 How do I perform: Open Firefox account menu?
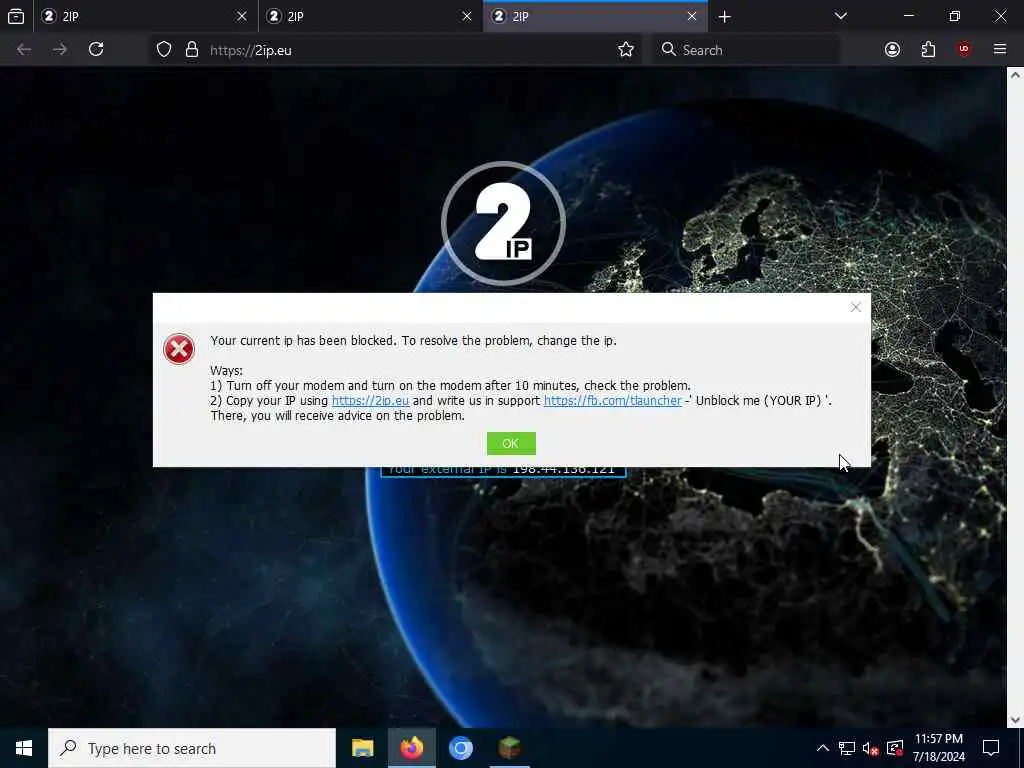tap(892, 50)
